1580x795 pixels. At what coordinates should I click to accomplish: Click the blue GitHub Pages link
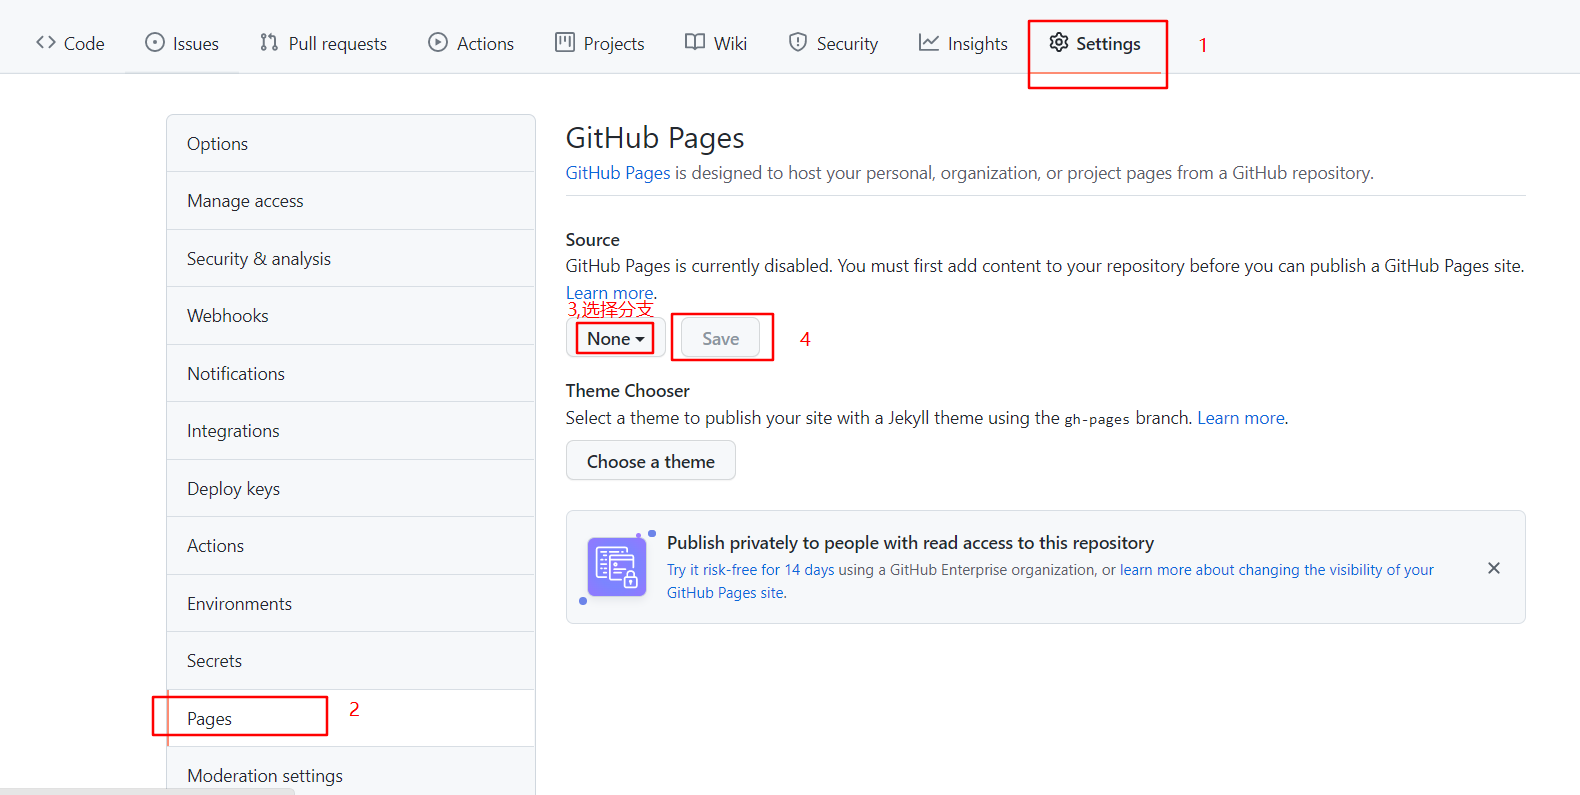click(618, 173)
